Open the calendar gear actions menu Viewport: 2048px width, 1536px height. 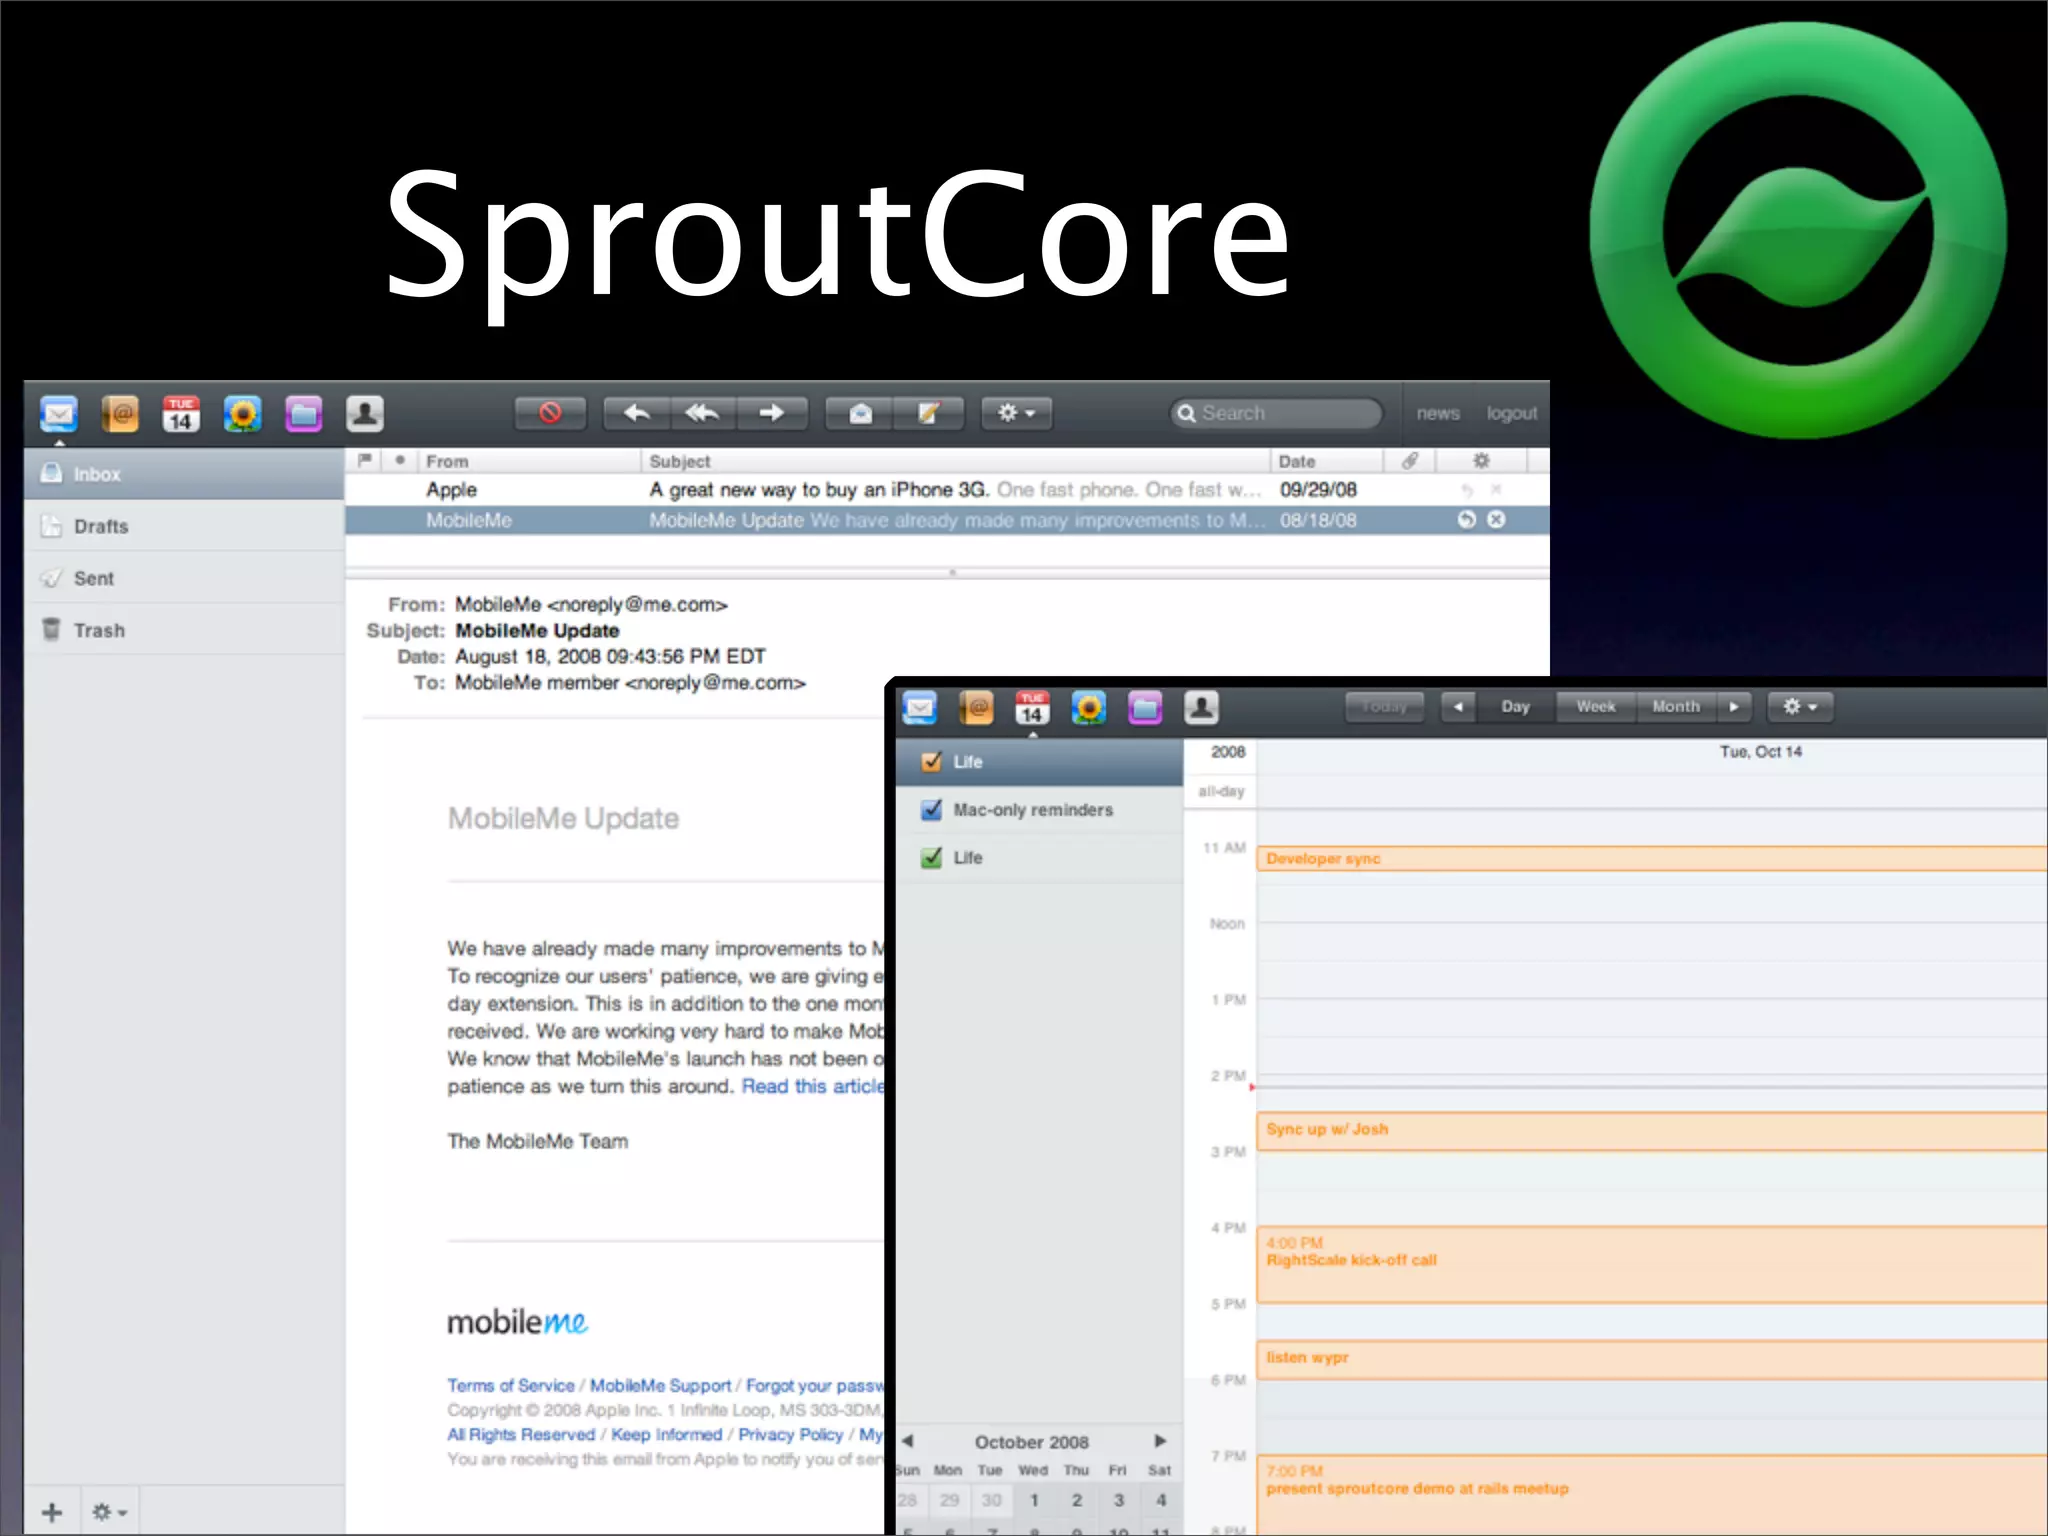[1800, 707]
